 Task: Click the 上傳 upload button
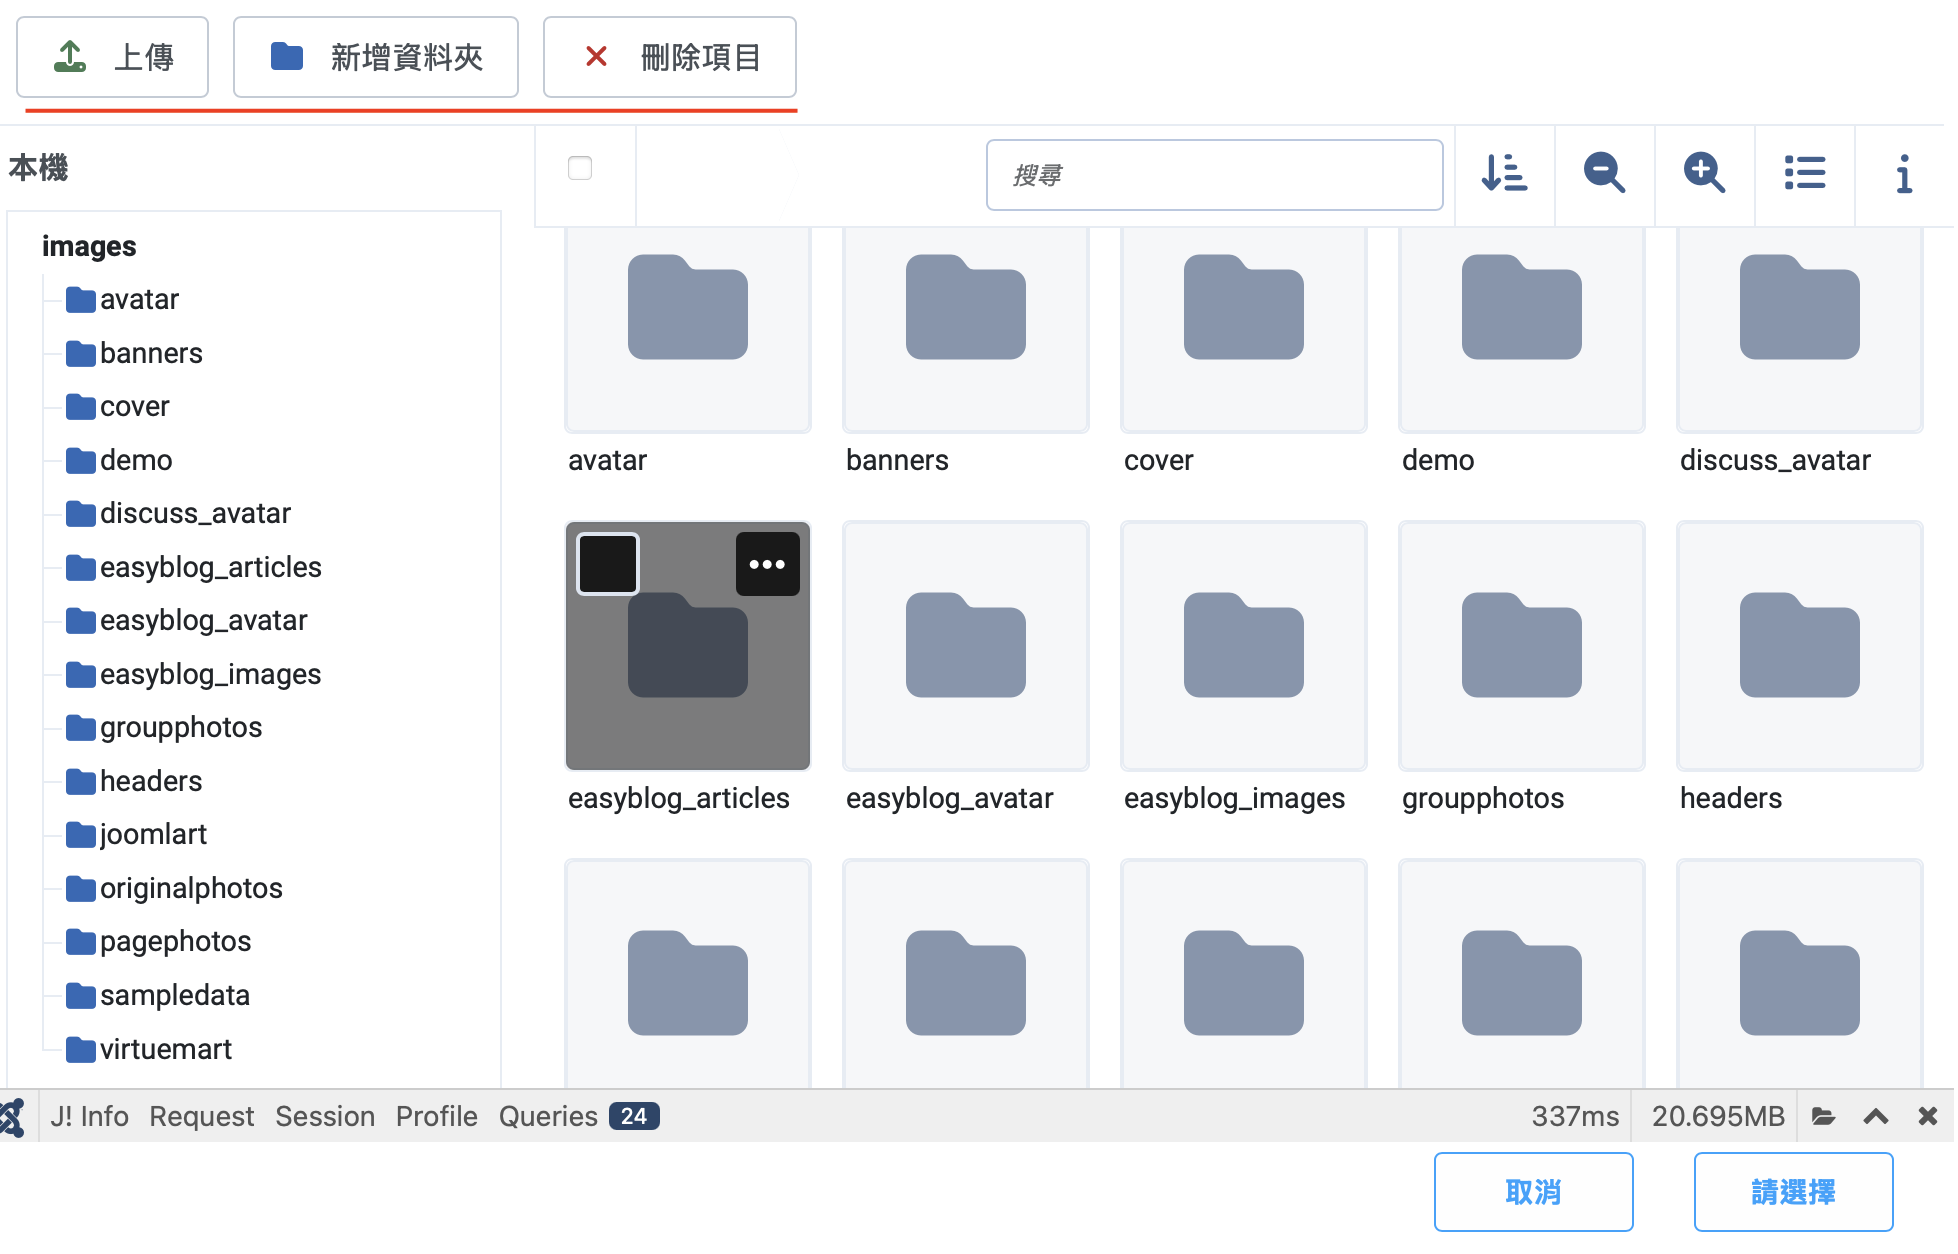pos(112,57)
